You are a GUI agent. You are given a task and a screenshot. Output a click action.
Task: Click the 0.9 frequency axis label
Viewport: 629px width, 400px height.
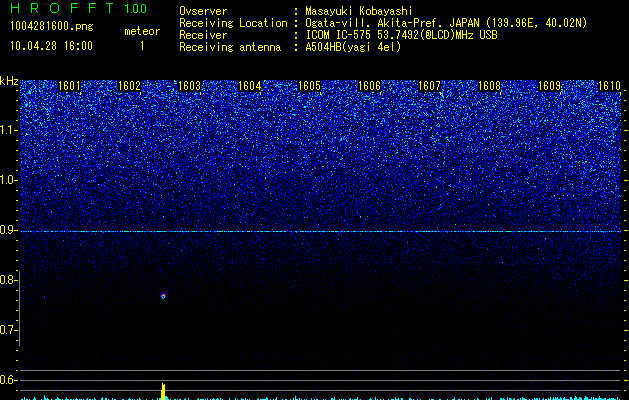[9, 230]
